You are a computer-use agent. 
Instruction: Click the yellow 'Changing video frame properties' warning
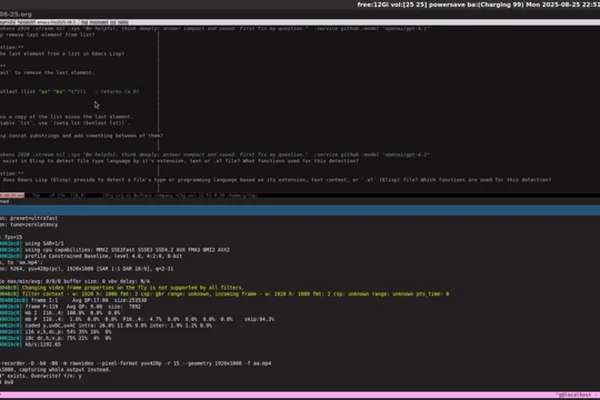click(122, 287)
